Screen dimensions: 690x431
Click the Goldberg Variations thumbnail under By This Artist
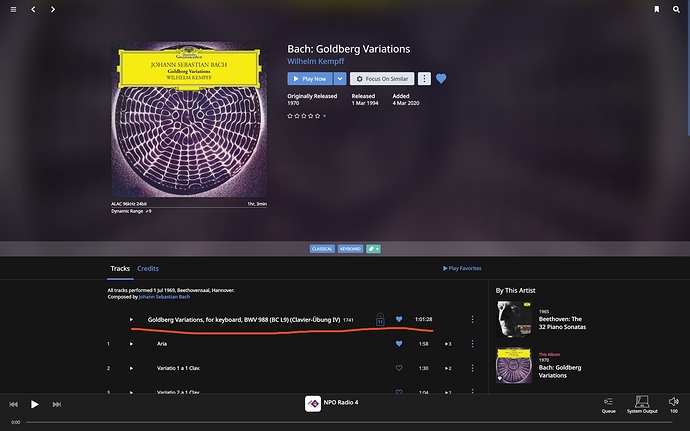click(x=514, y=365)
